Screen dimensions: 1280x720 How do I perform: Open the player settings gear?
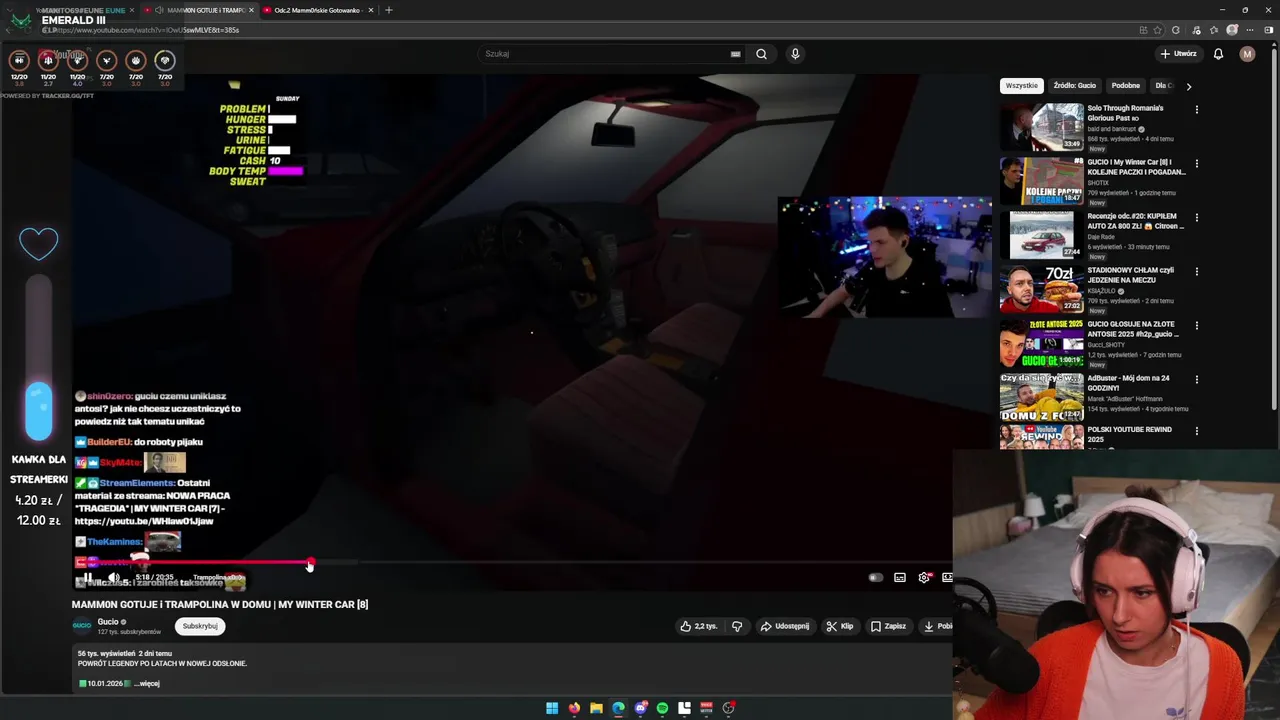(x=924, y=577)
